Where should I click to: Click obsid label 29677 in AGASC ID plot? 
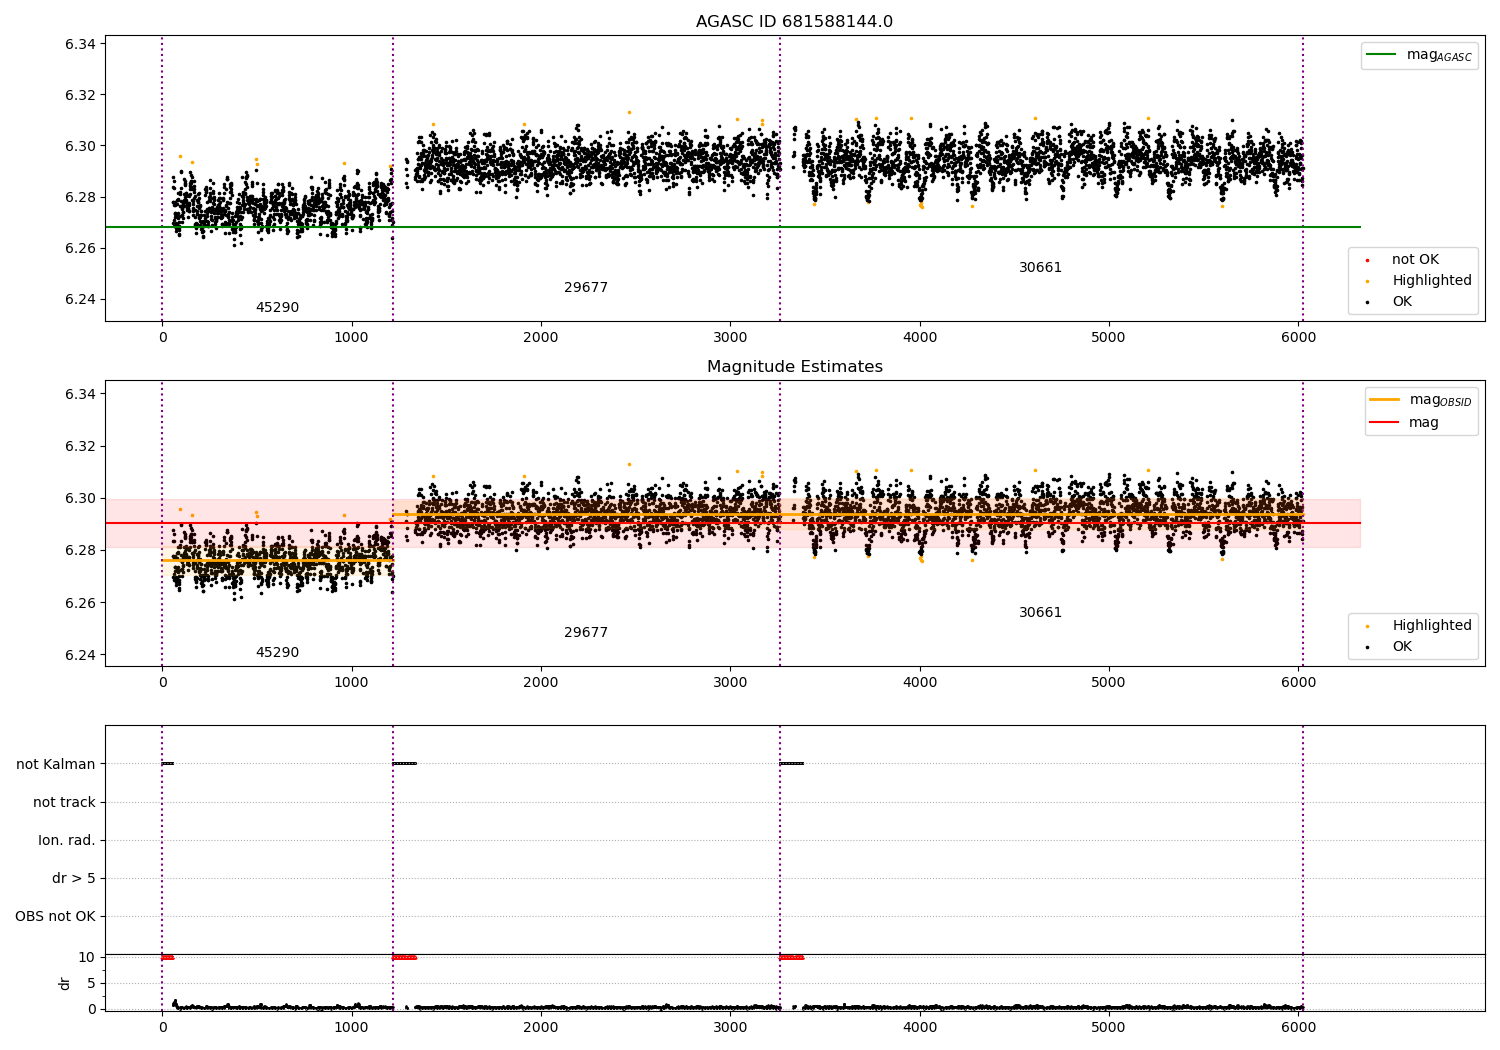[586, 288]
